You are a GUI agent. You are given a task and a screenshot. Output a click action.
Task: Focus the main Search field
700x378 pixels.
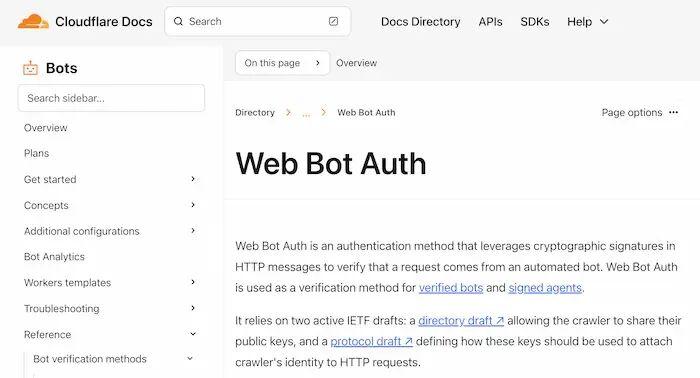pos(258,21)
